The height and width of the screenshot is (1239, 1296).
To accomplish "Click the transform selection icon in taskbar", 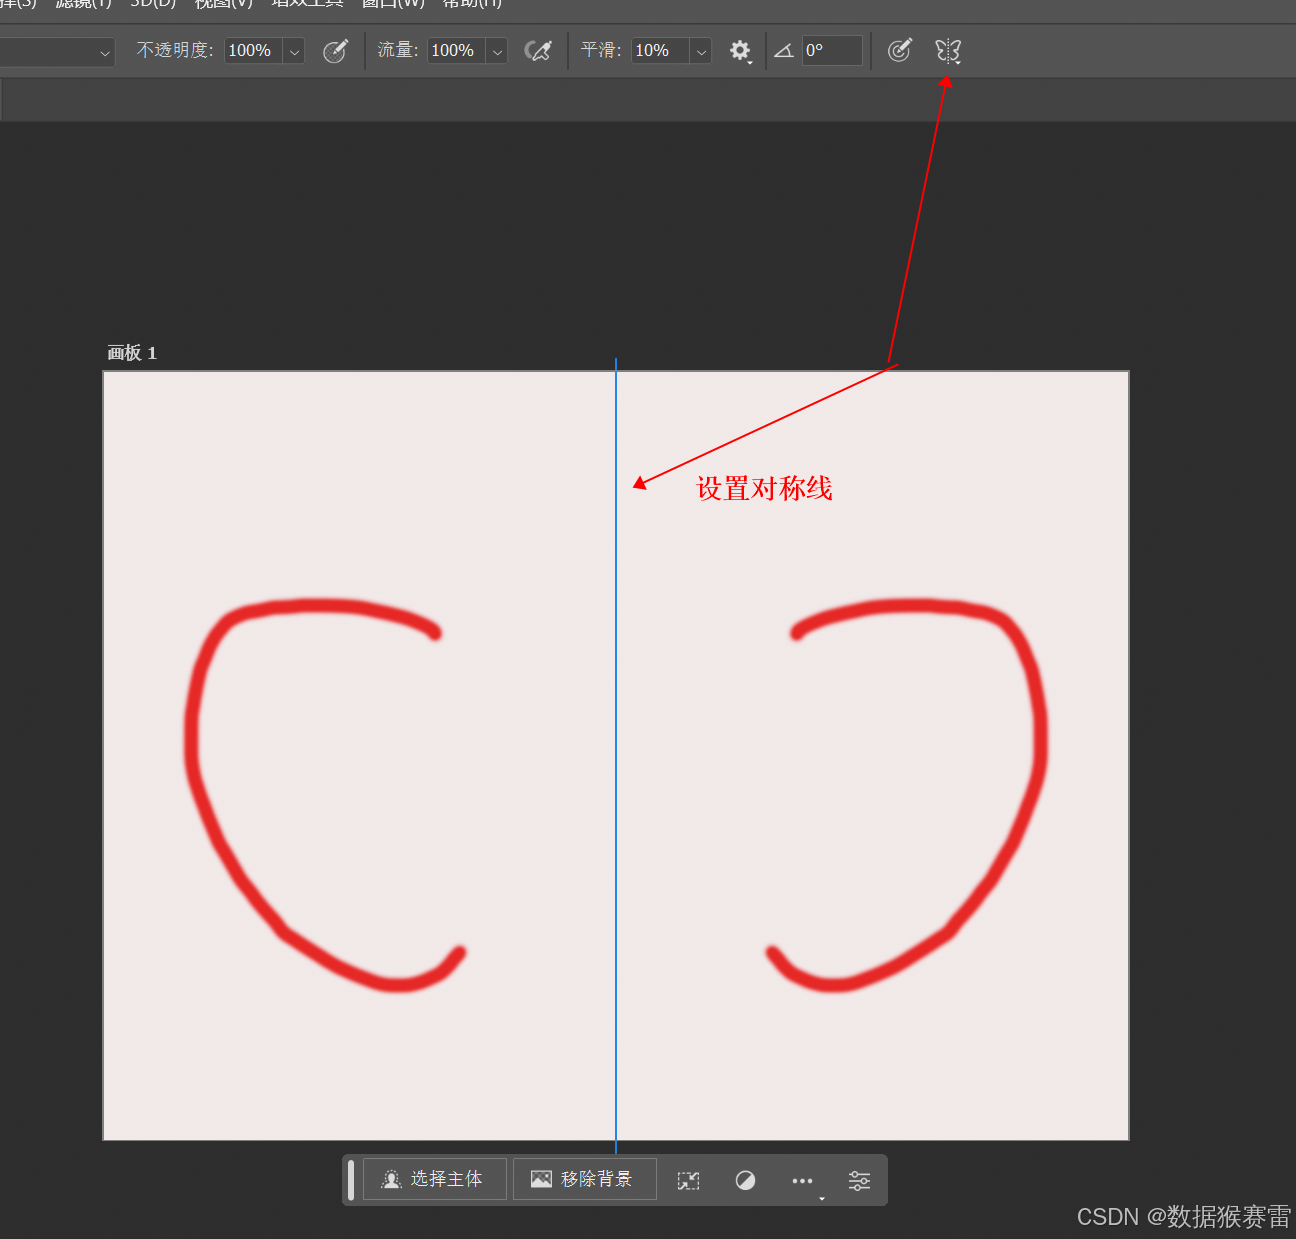I will (x=689, y=1180).
